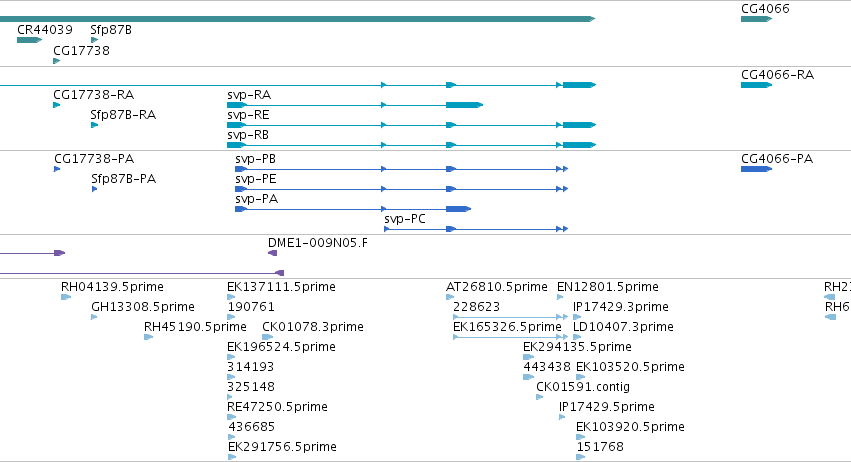The width and height of the screenshot is (851, 462).
Task: Click the 151768 EST label
Action: click(600, 447)
